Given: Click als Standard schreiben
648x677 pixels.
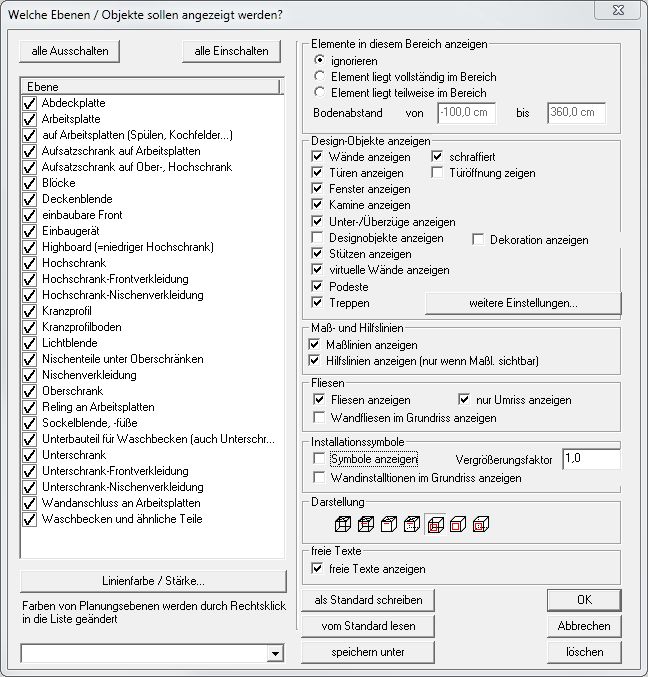Looking at the screenshot, I should click(368, 600).
